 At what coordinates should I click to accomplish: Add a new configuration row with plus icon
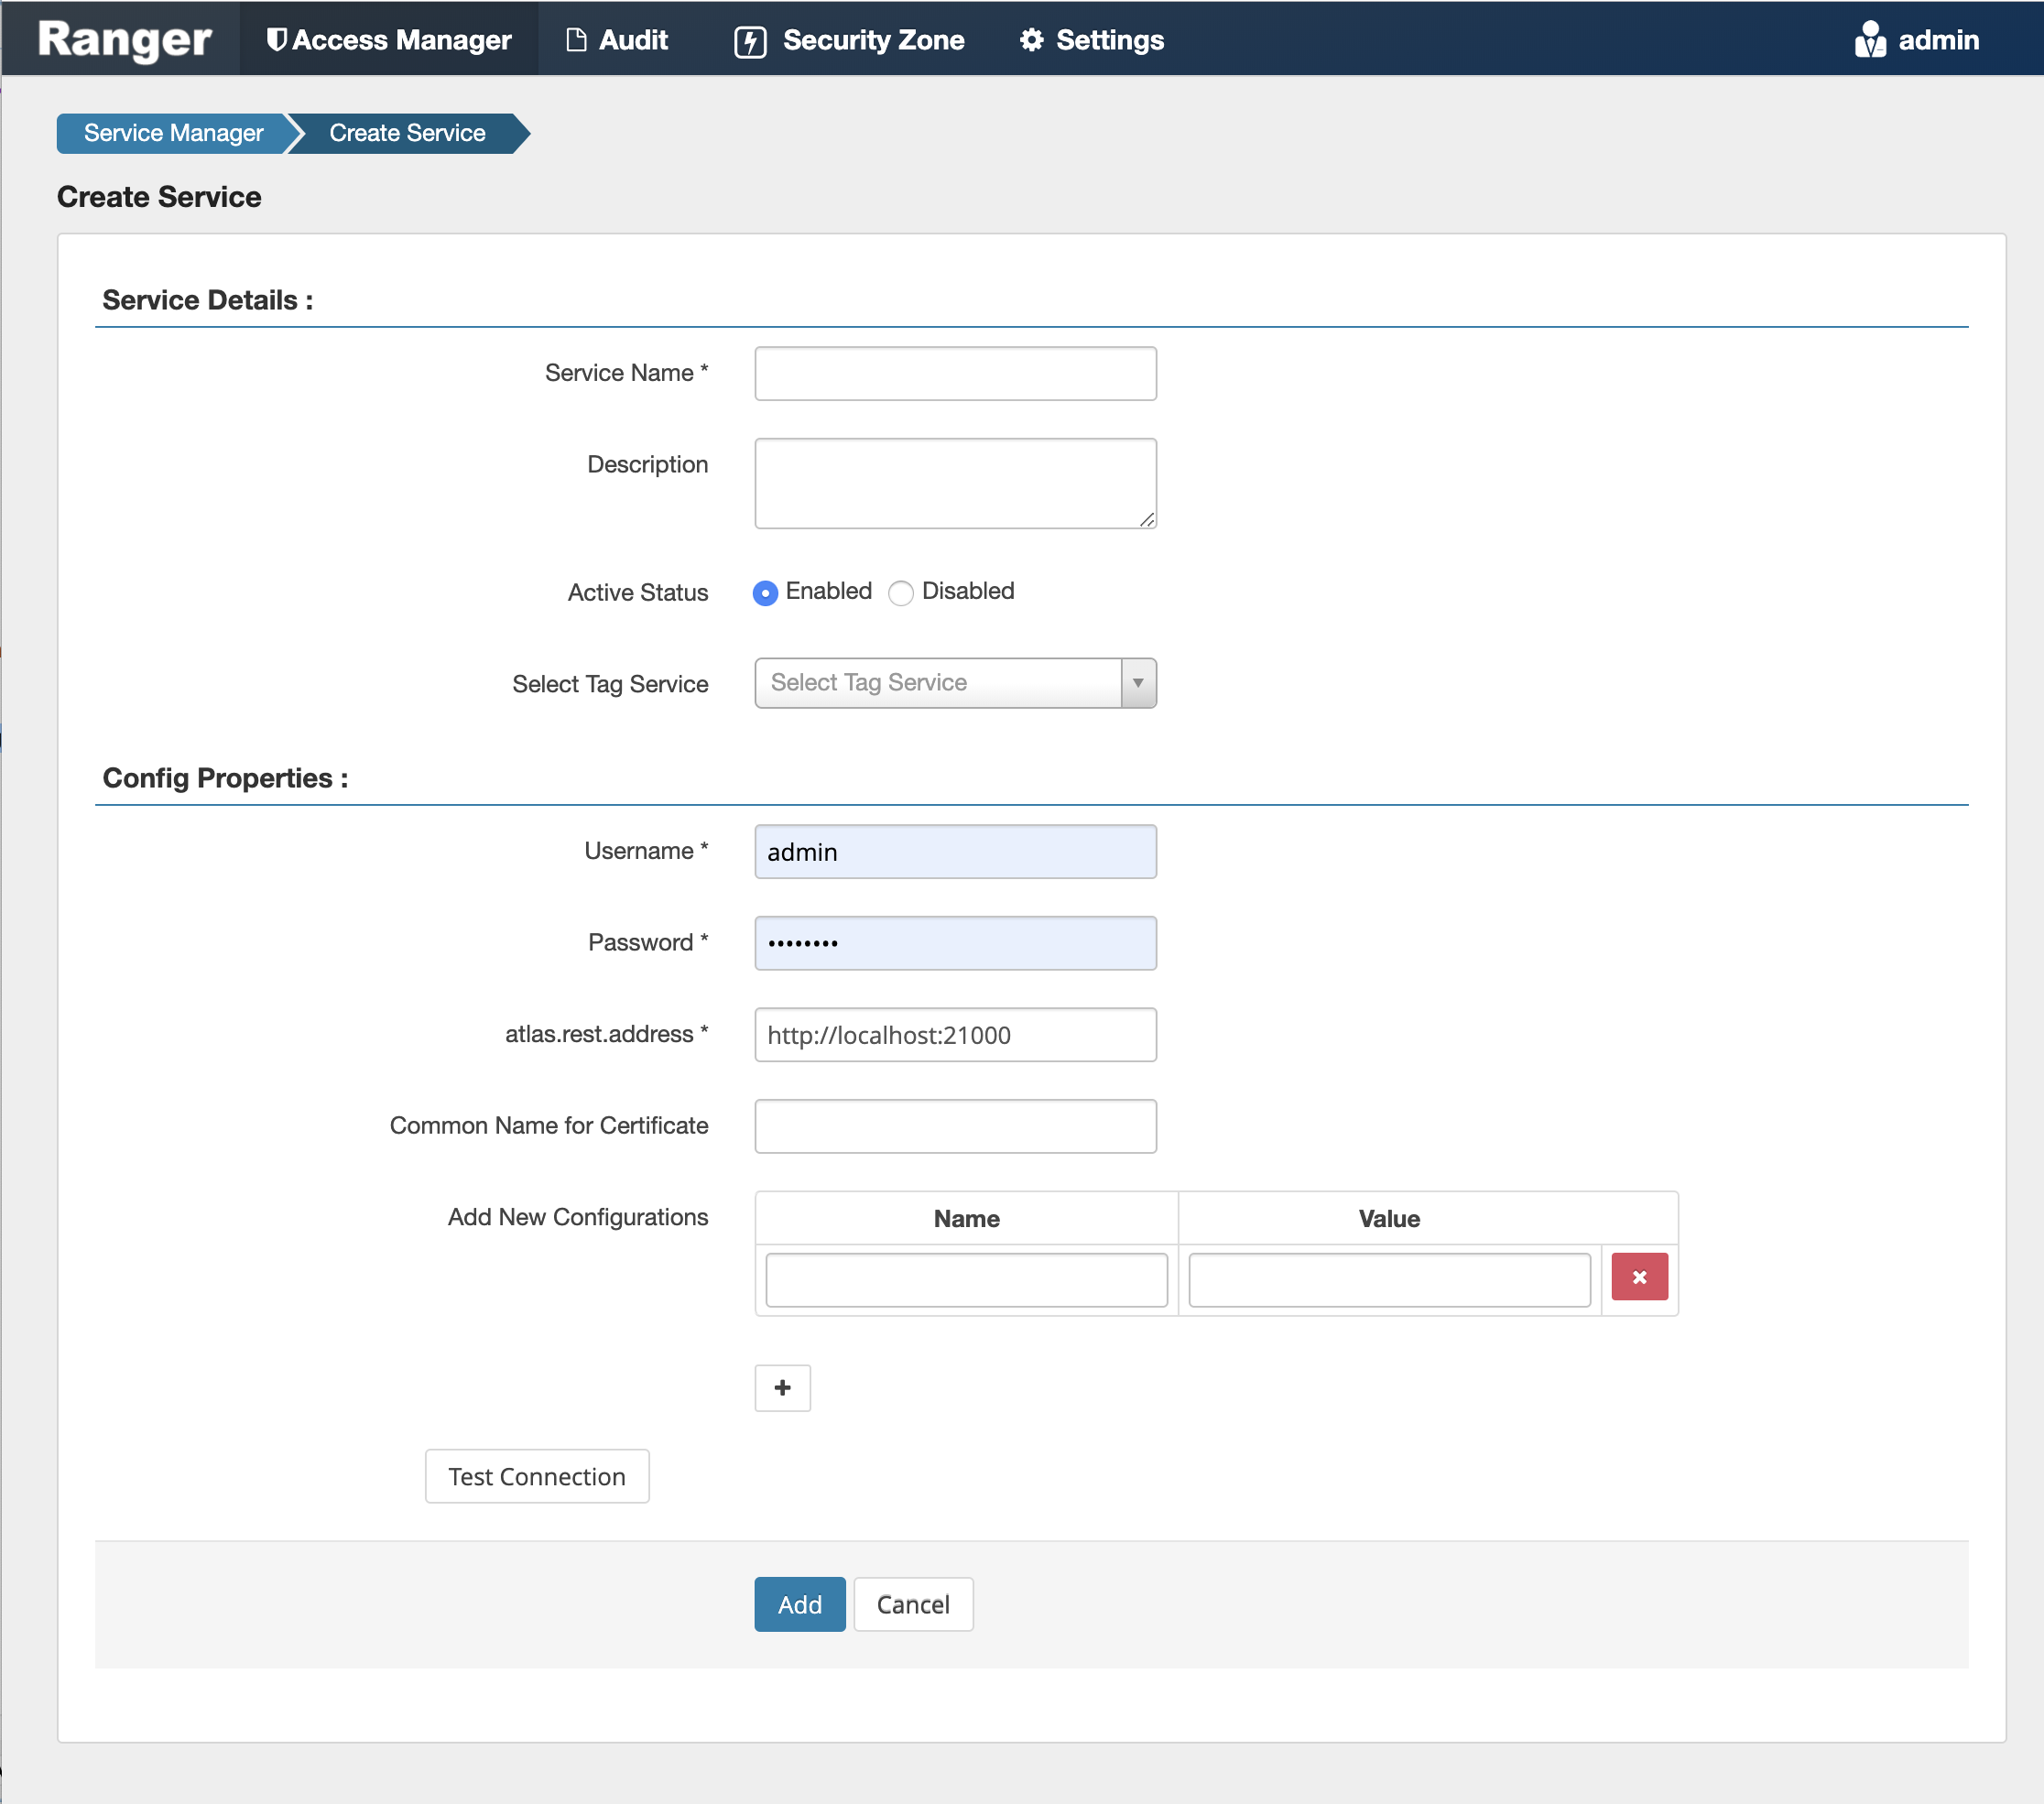tap(782, 1388)
